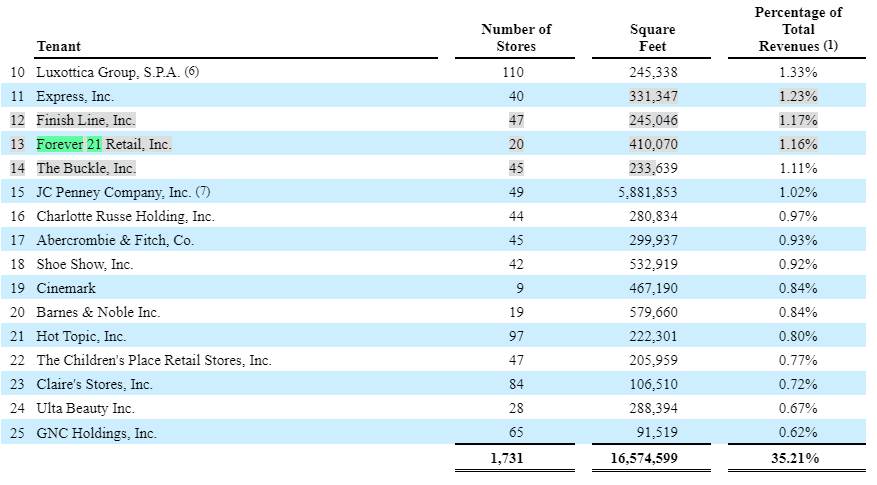Click footnote marker (6) beside Luxottica
The image size is (877, 485).
pos(192,71)
